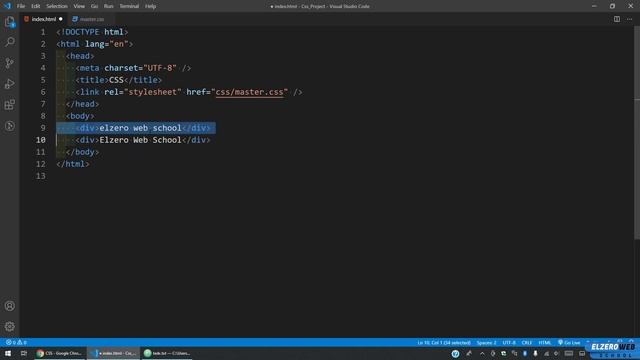Open the Extensions view
Image resolution: width=640 pixels, height=360 pixels.
point(10,104)
